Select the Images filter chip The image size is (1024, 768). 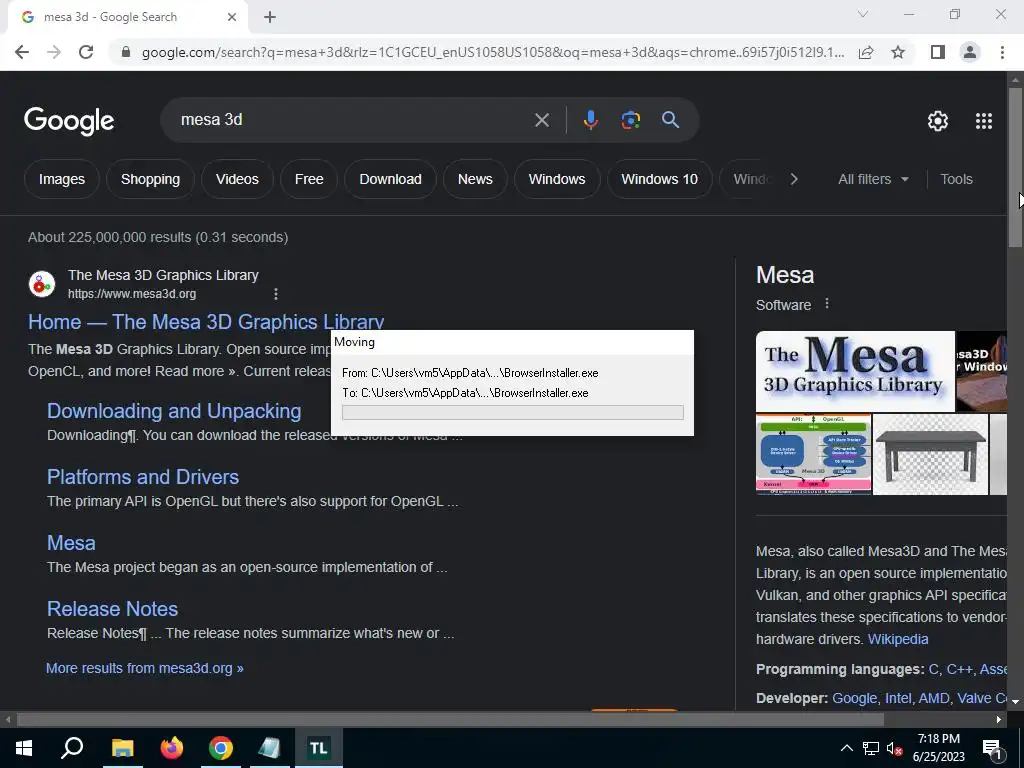tap(61, 179)
